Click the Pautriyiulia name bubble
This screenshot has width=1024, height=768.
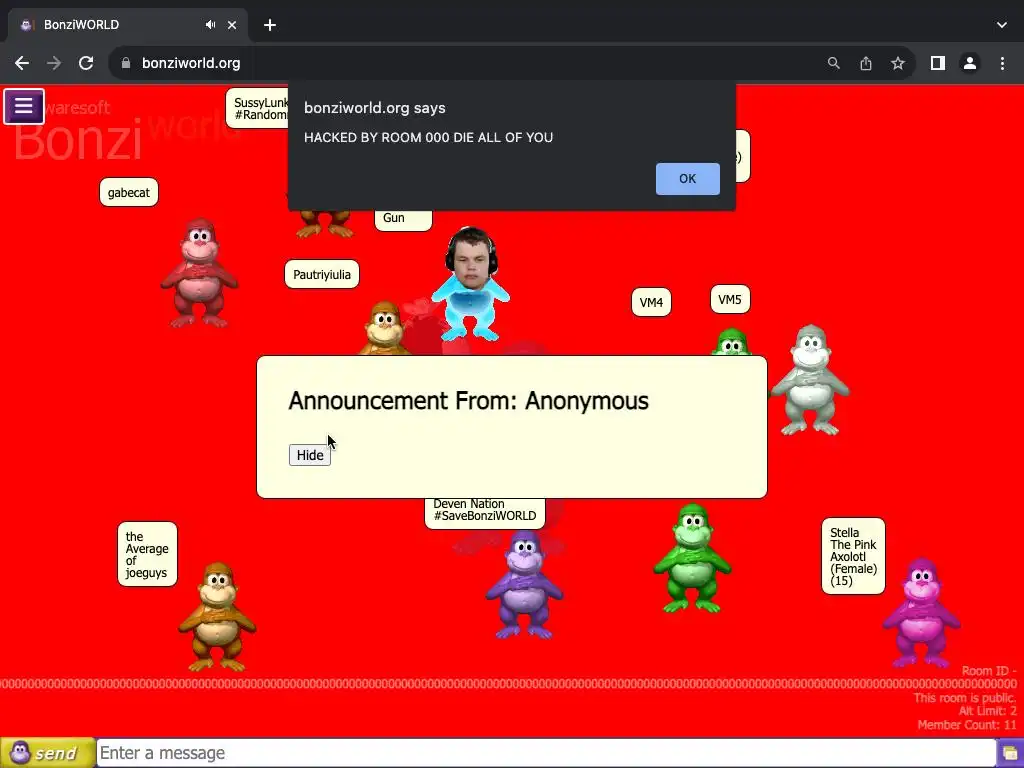tap(322, 274)
